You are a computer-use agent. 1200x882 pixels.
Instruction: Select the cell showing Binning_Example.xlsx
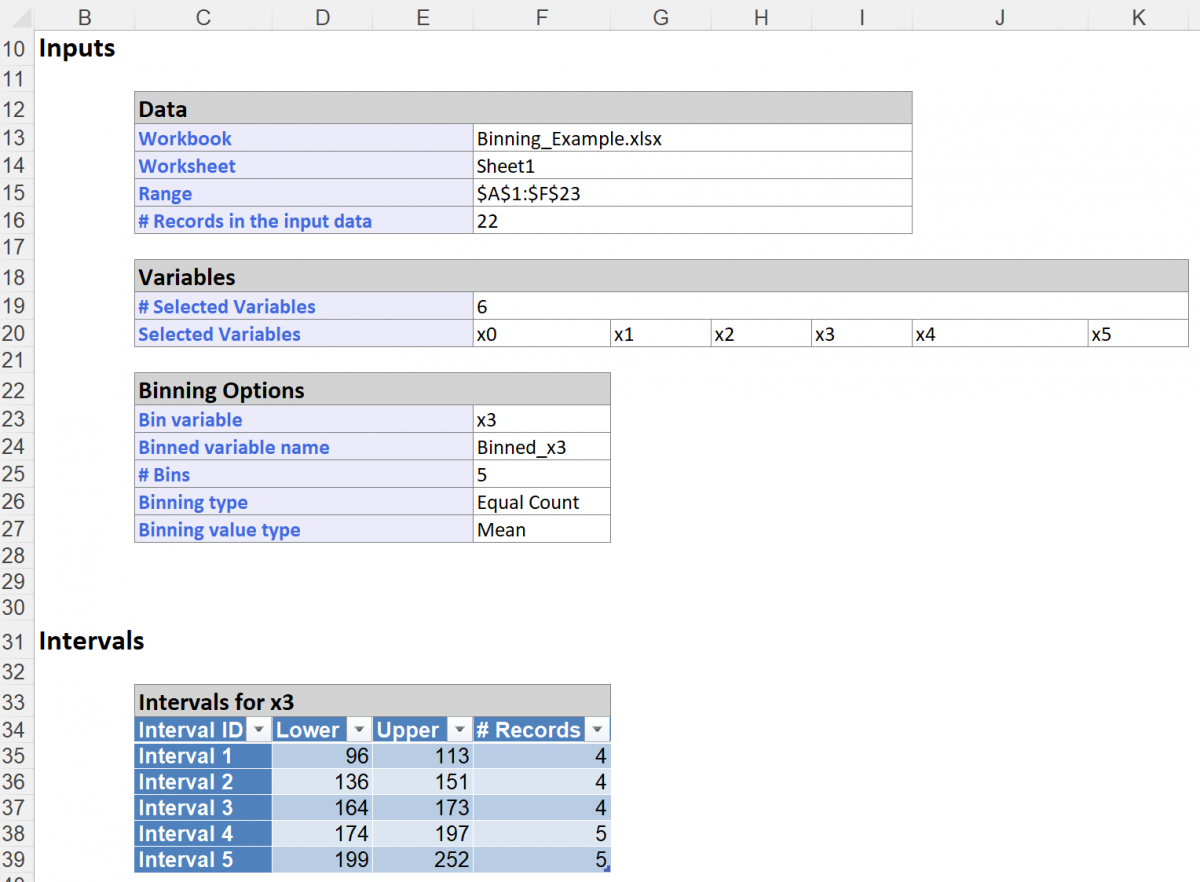coord(570,138)
